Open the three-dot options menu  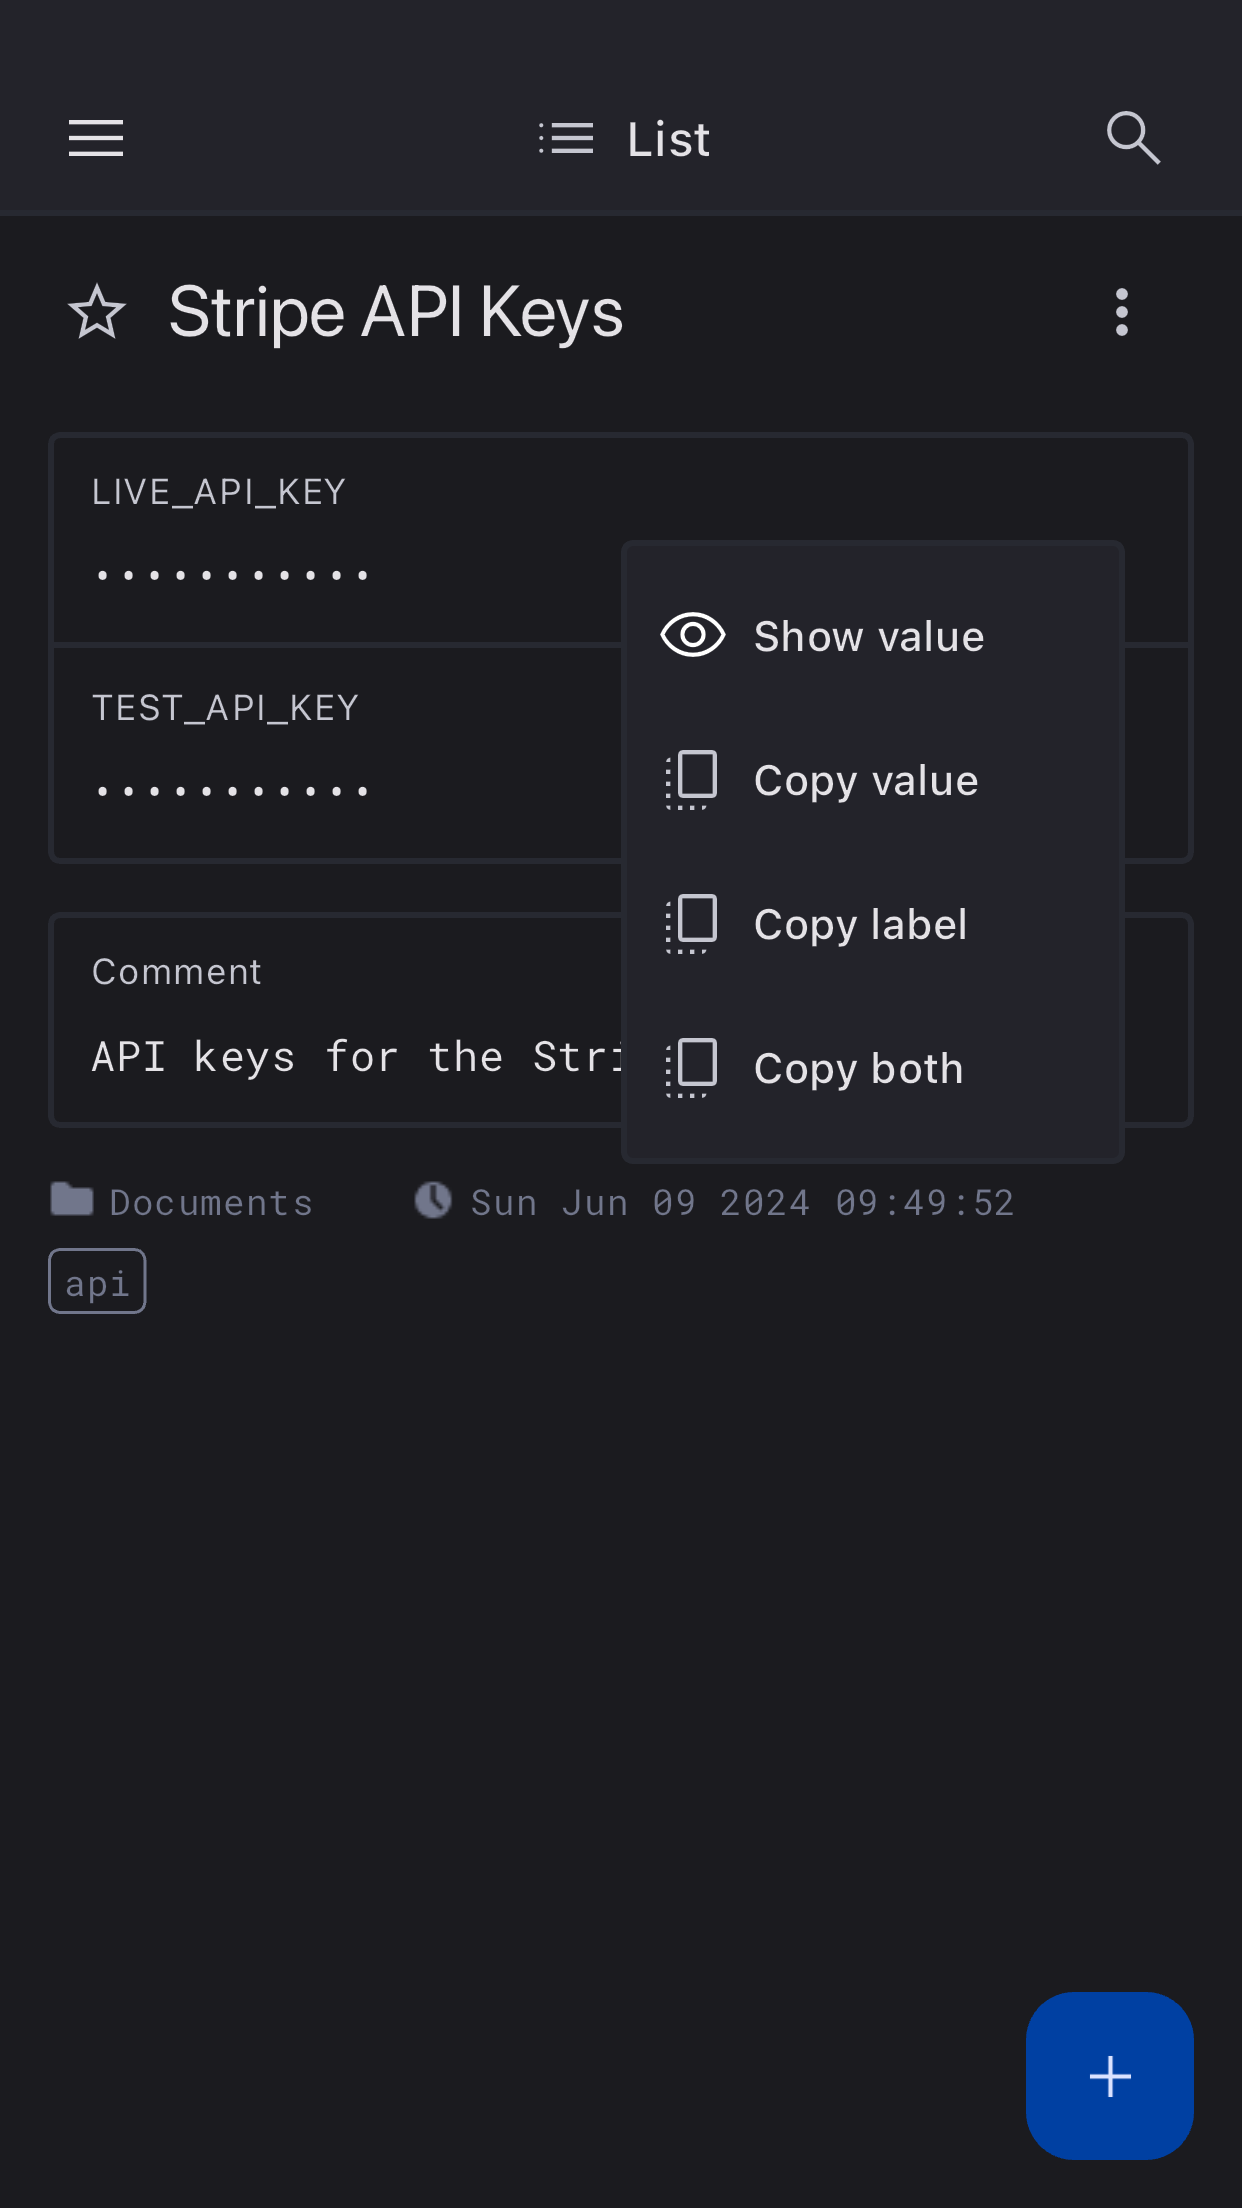(x=1121, y=312)
